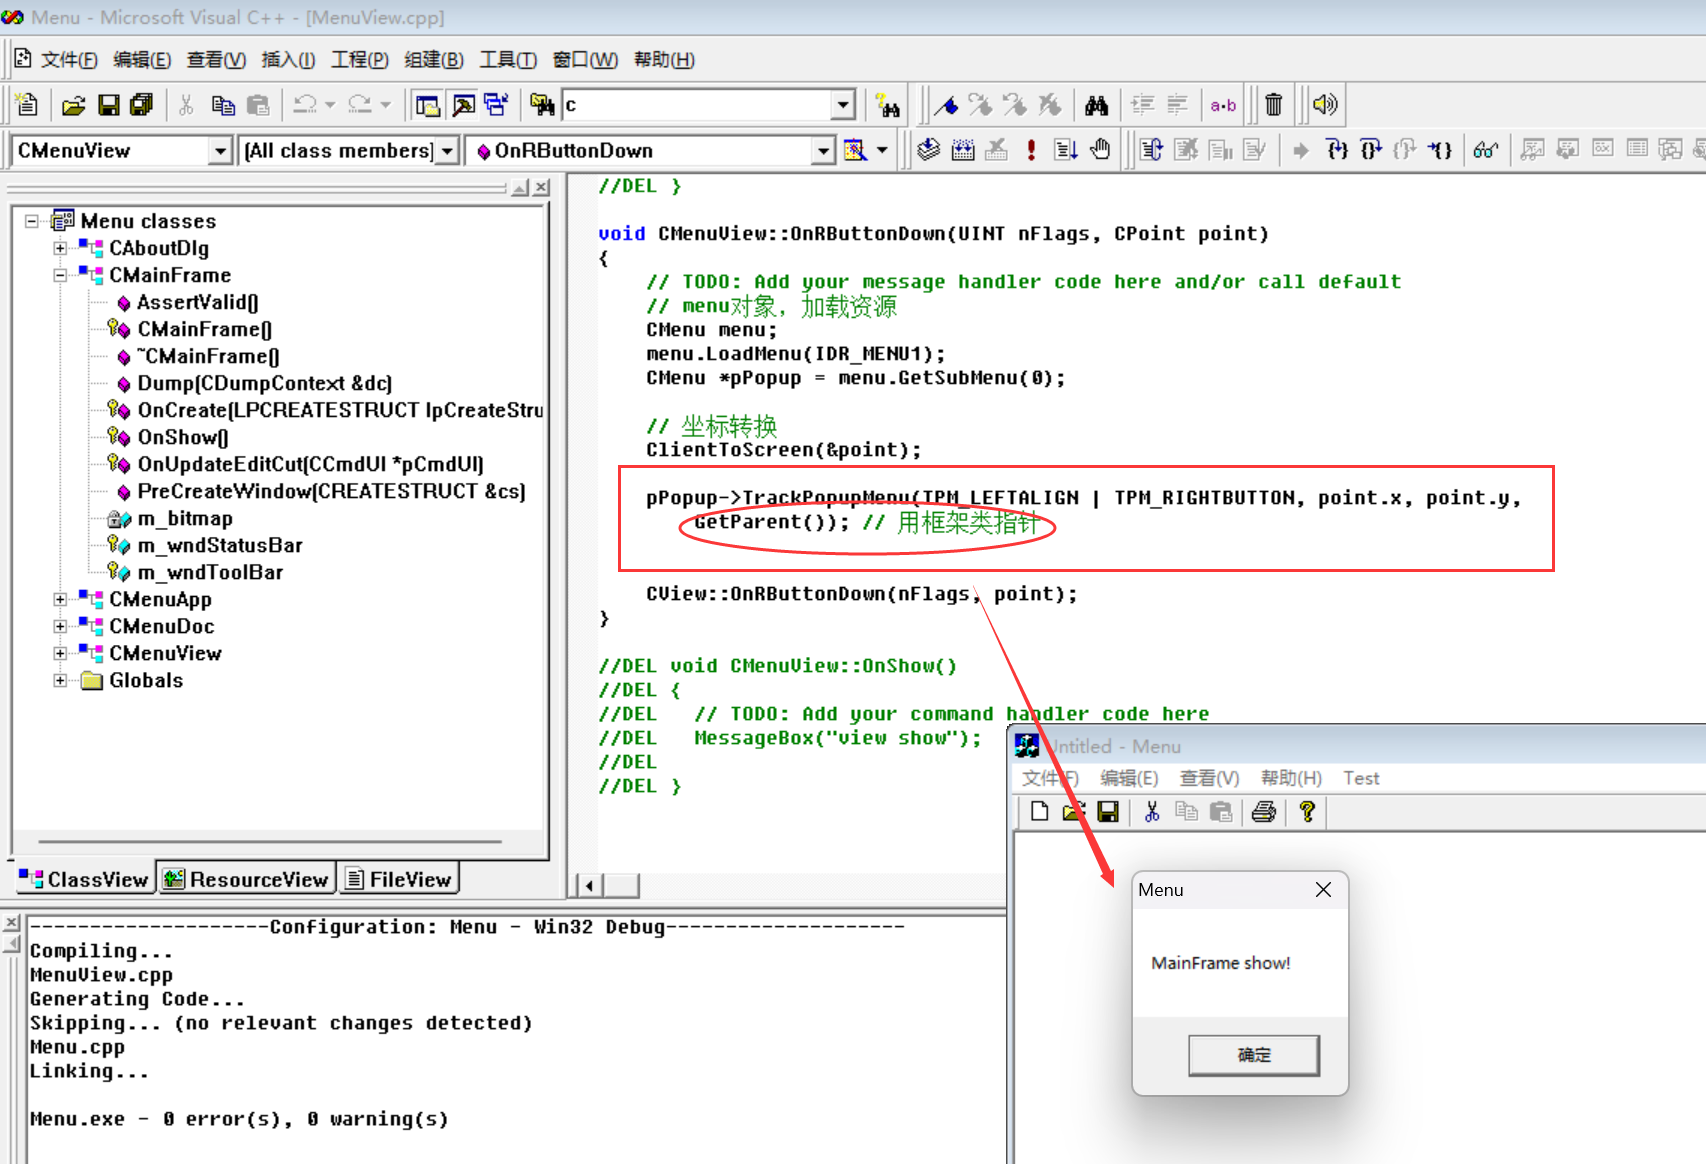Click 确定 in the Menu message box
The image size is (1706, 1164).
click(x=1254, y=1055)
